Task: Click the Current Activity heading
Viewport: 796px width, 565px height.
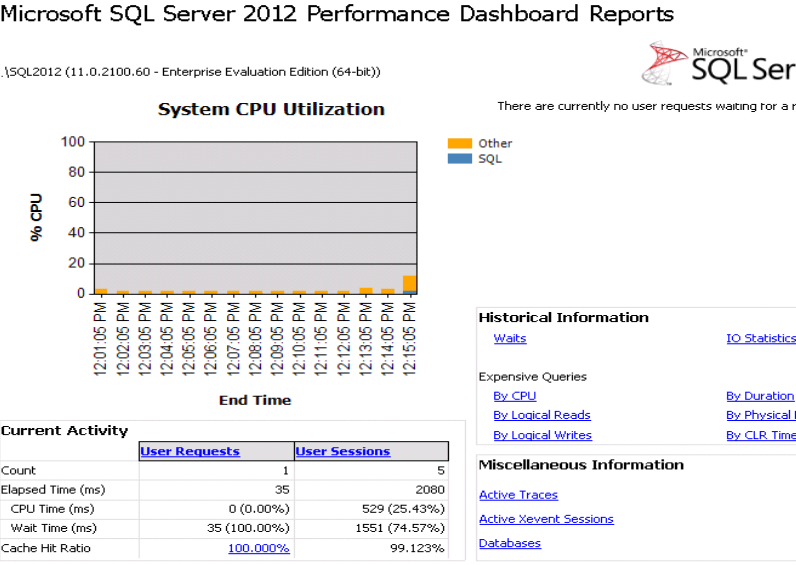Action: [x=64, y=430]
